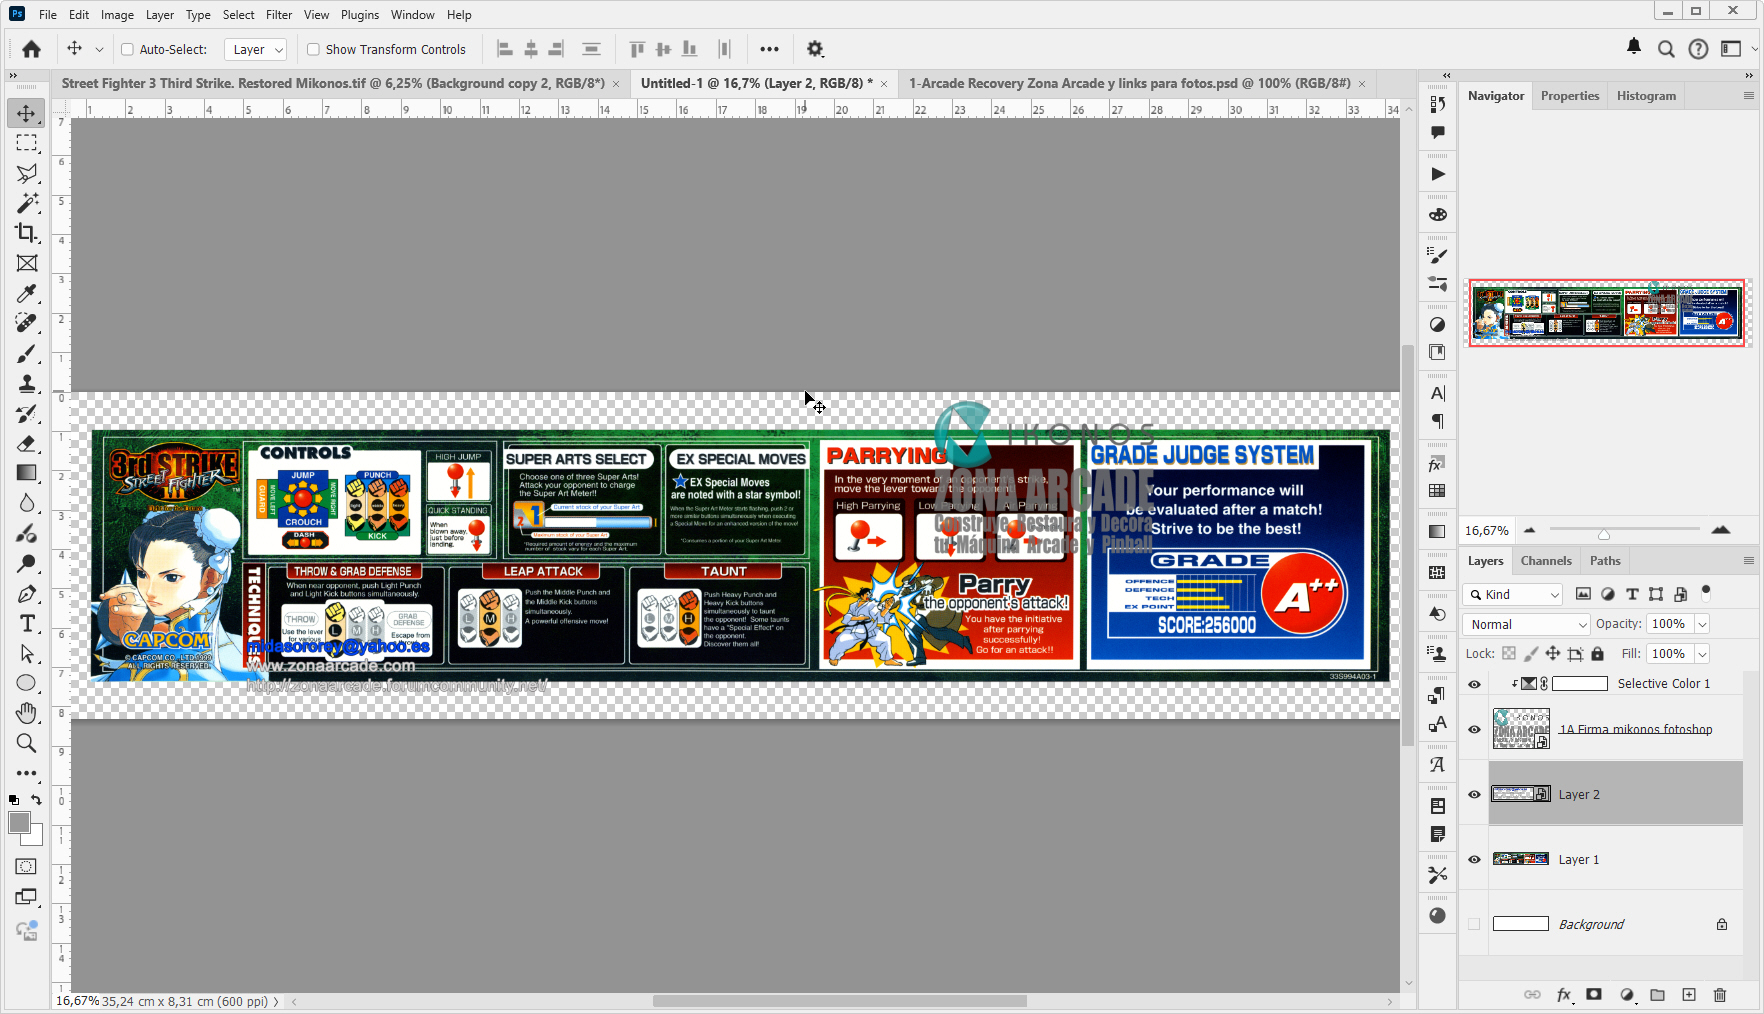Click the Navigator zoom slider handle
The width and height of the screenshot is (1764, 1014).
(1604, 533)
